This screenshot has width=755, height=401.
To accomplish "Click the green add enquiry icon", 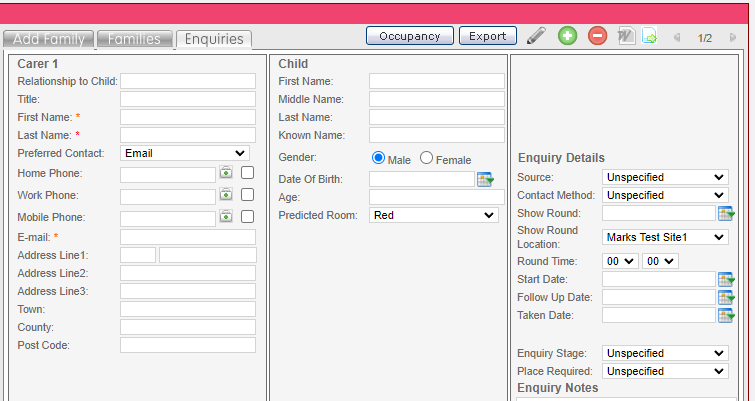I will click(x=567, y=36).
